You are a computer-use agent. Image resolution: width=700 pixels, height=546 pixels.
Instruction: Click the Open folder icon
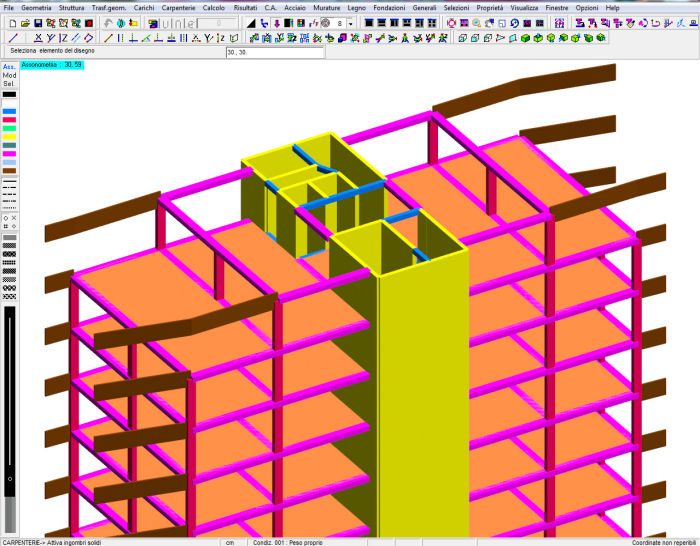(24, 22)
